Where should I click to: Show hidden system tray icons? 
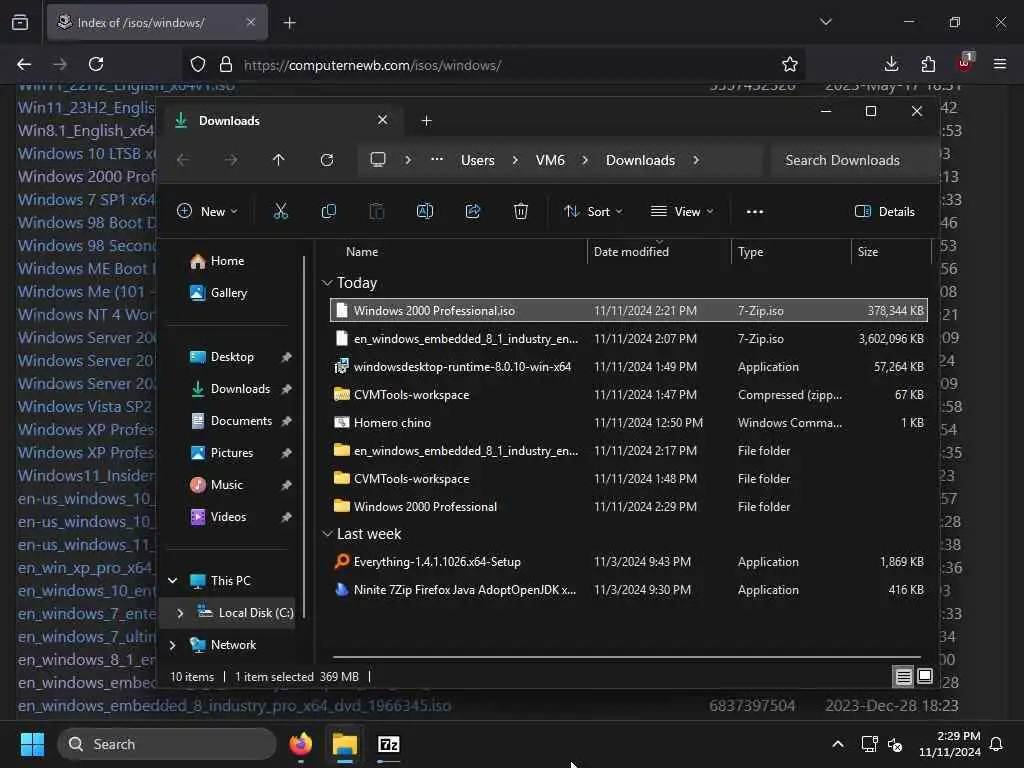click(x=837, y=744)
